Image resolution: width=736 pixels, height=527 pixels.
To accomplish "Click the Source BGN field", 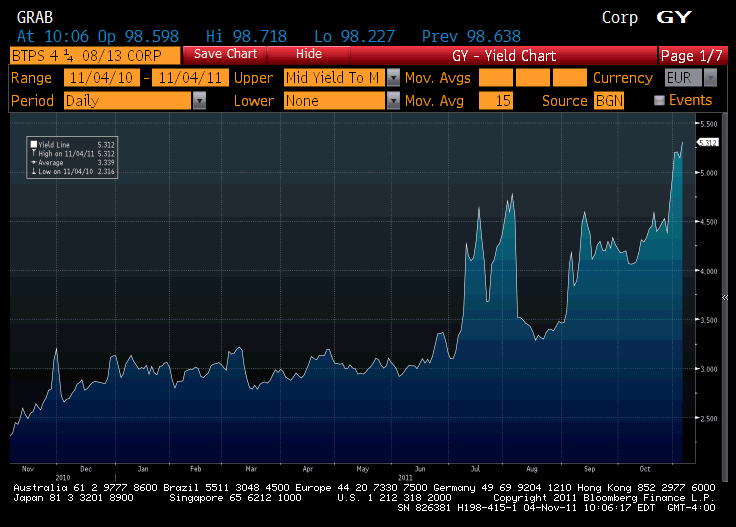I will pyautogui.click(x=609, y=100).
